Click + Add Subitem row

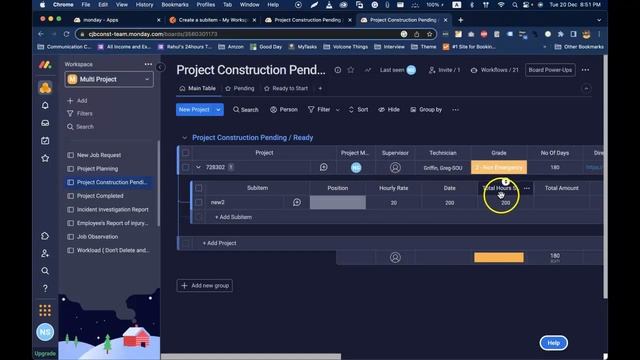(x=233, y=217)
